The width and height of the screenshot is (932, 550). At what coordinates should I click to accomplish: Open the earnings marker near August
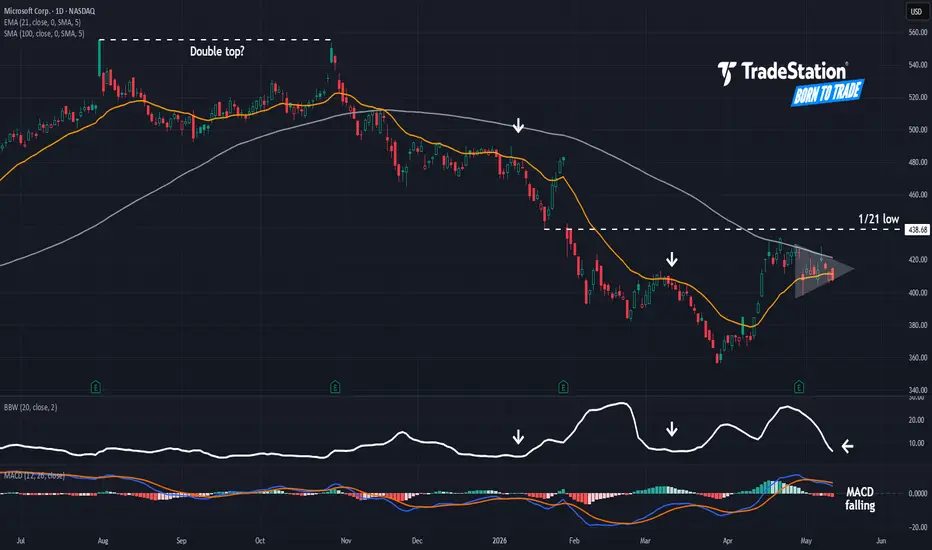pos(96,388)
